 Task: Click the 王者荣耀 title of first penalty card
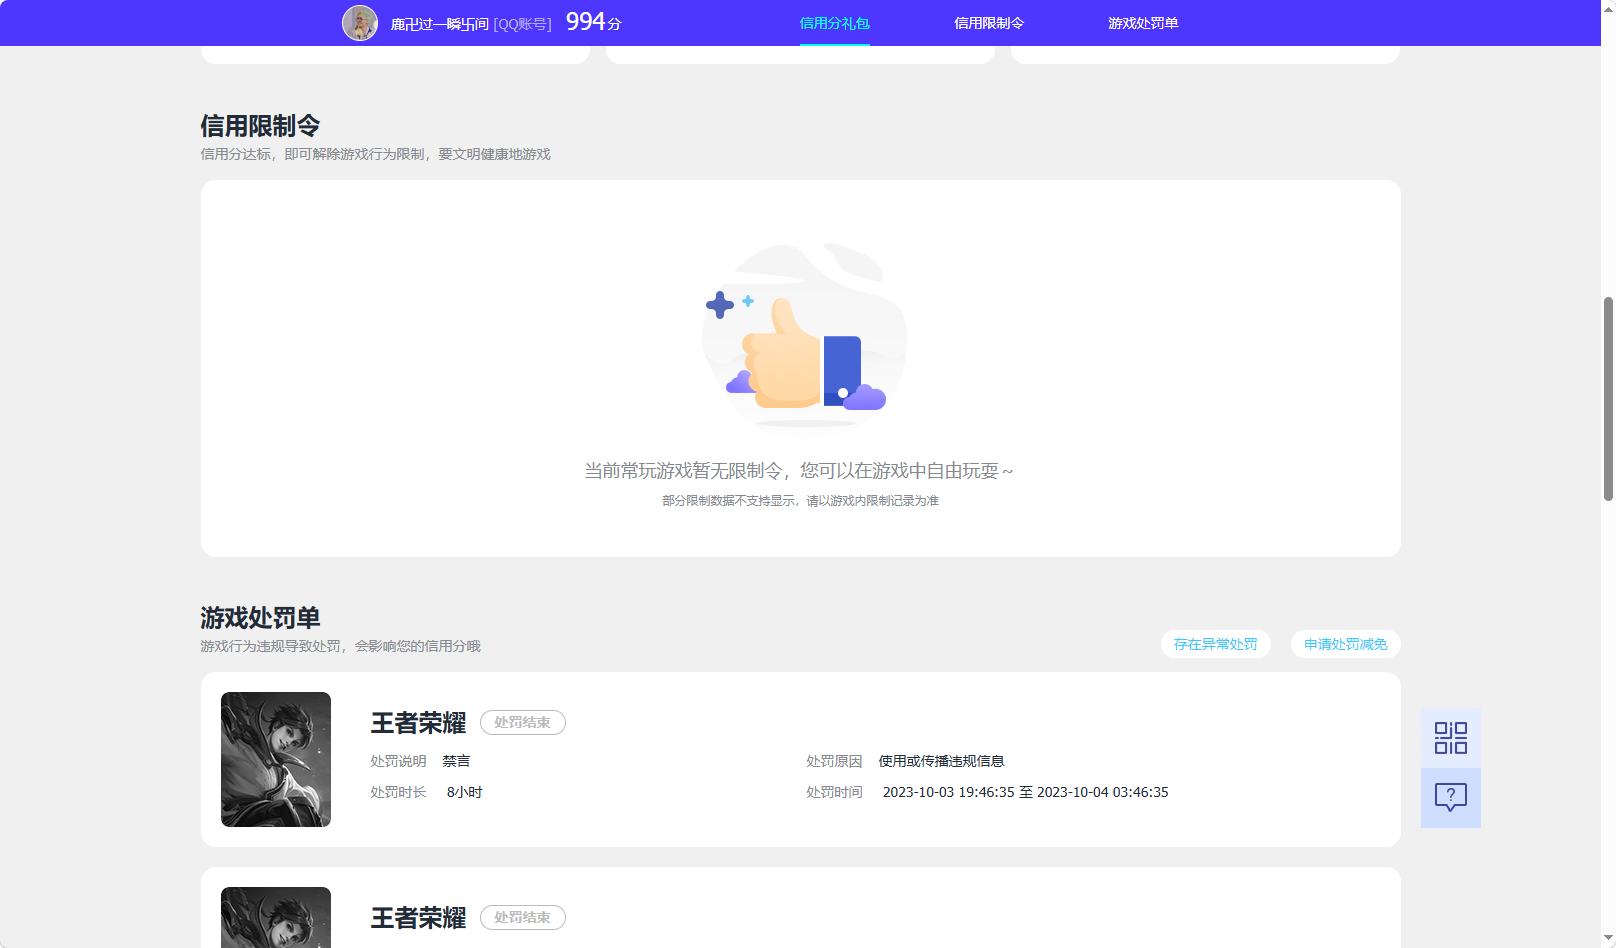point(417,723)
